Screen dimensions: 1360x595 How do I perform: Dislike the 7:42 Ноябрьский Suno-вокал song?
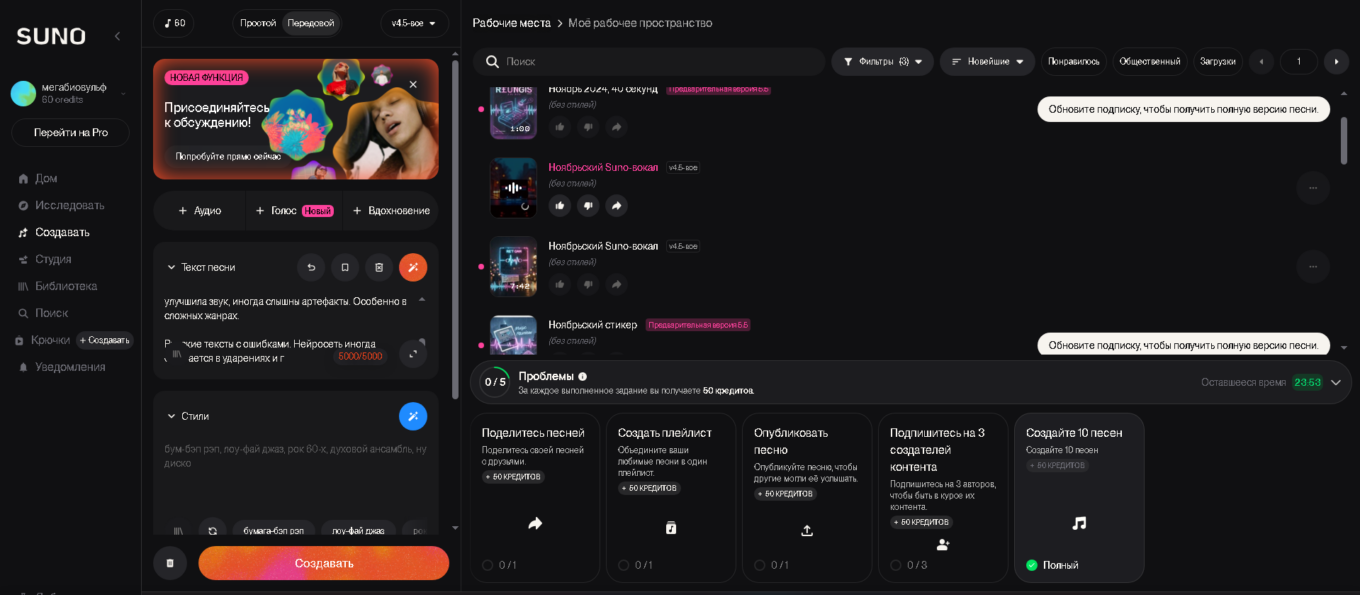tap(588, 284)
